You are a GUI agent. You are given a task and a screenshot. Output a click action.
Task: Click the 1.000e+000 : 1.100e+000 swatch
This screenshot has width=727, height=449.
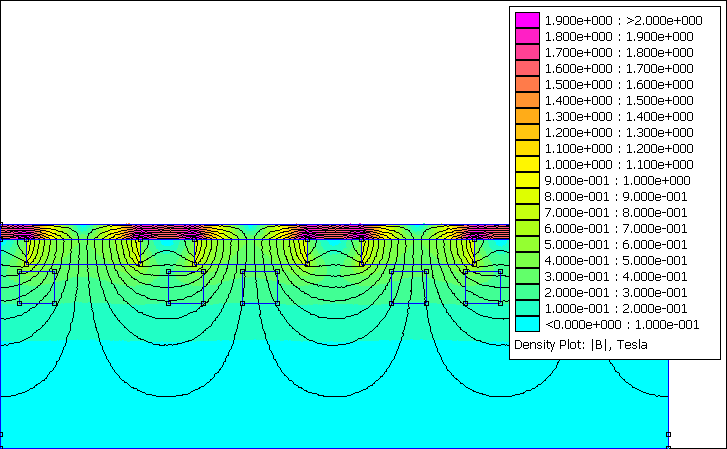(x=527, y=164)
